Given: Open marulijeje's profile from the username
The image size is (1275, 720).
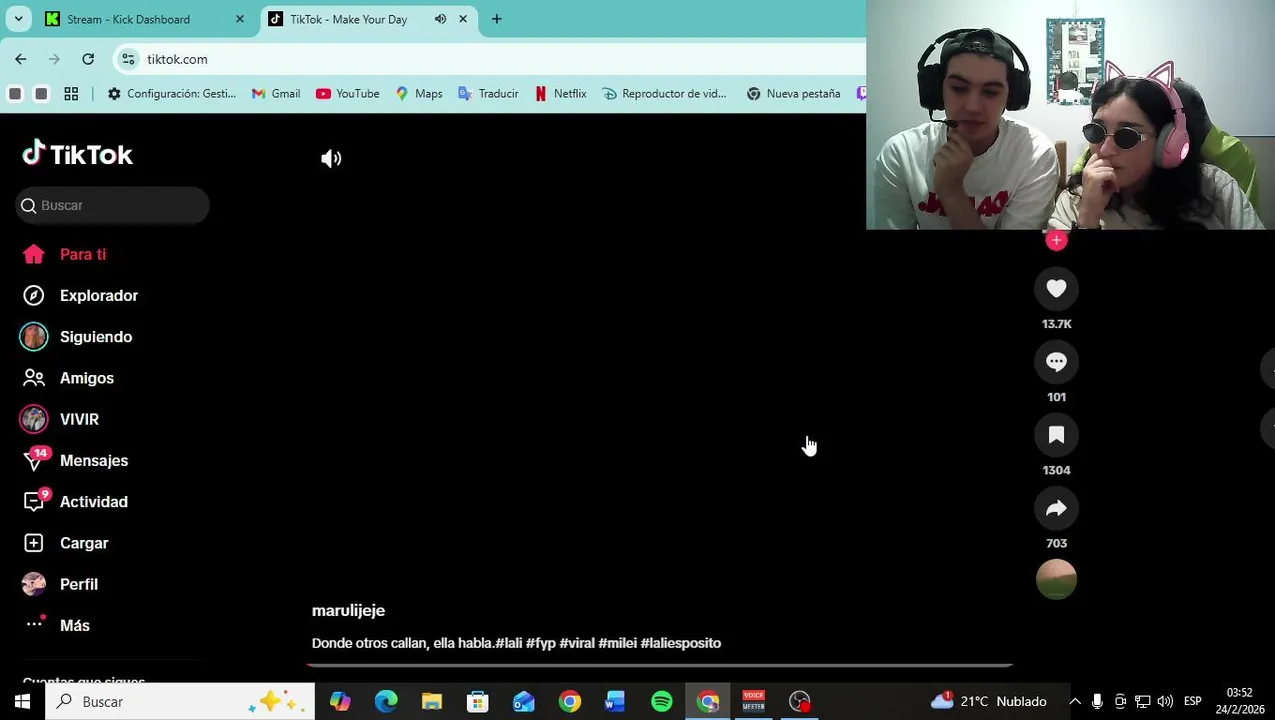Looking at the screenshot, I should pyautogui.click(x=348, y=610).
